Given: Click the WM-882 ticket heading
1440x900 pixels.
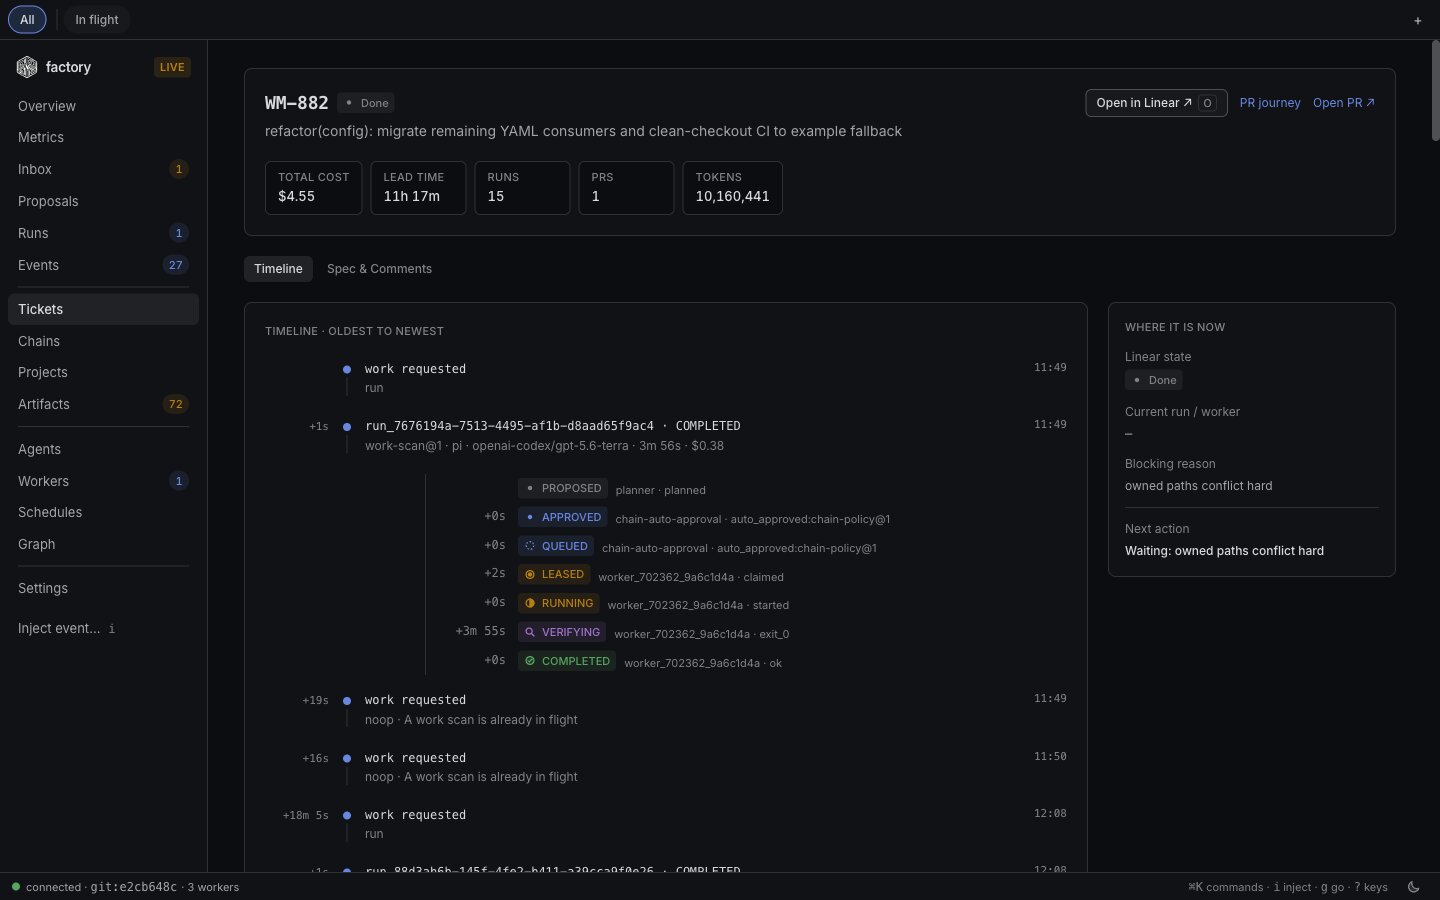Looking at the screenshot, I should pos(296,103).
